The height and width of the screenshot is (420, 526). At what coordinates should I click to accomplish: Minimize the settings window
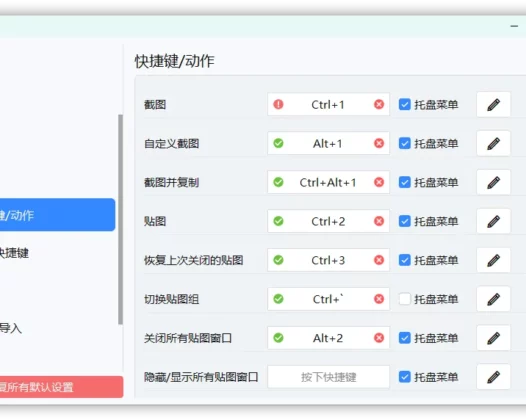point(514,26)
